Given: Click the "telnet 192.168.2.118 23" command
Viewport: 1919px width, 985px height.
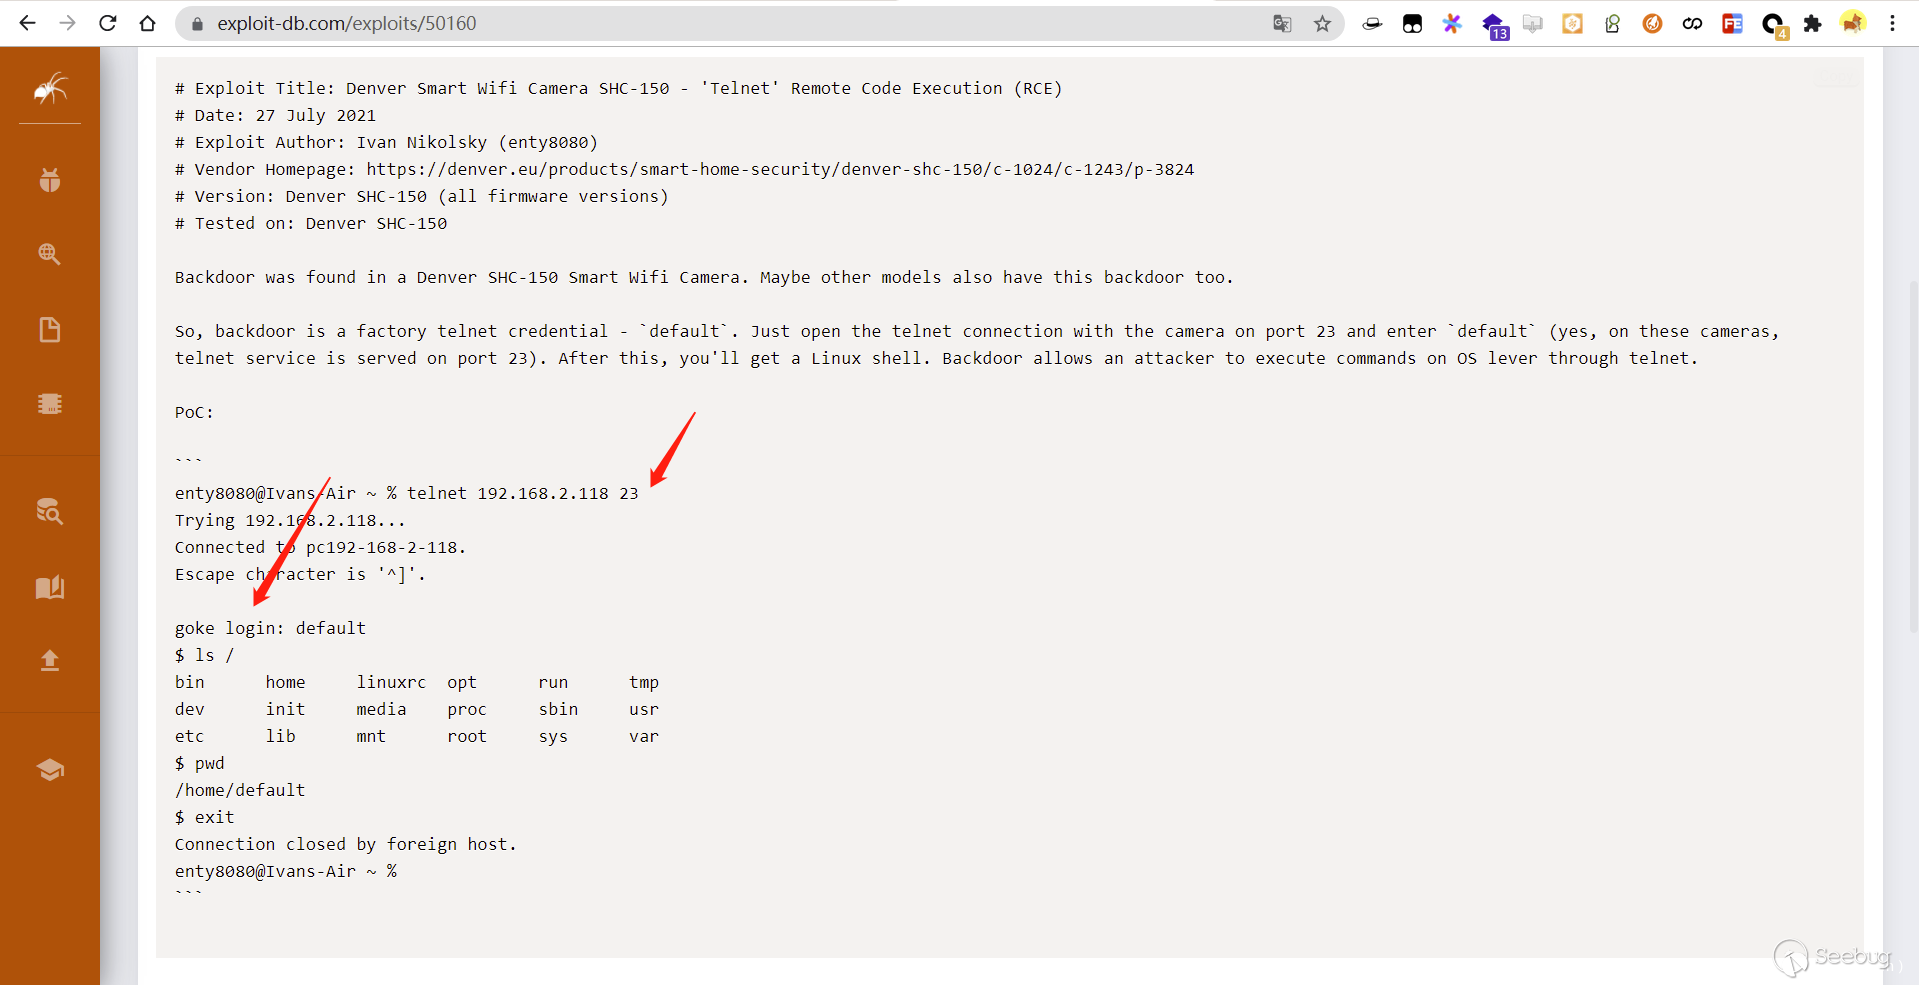Looking at the screenshot, I should click(523, 493).
